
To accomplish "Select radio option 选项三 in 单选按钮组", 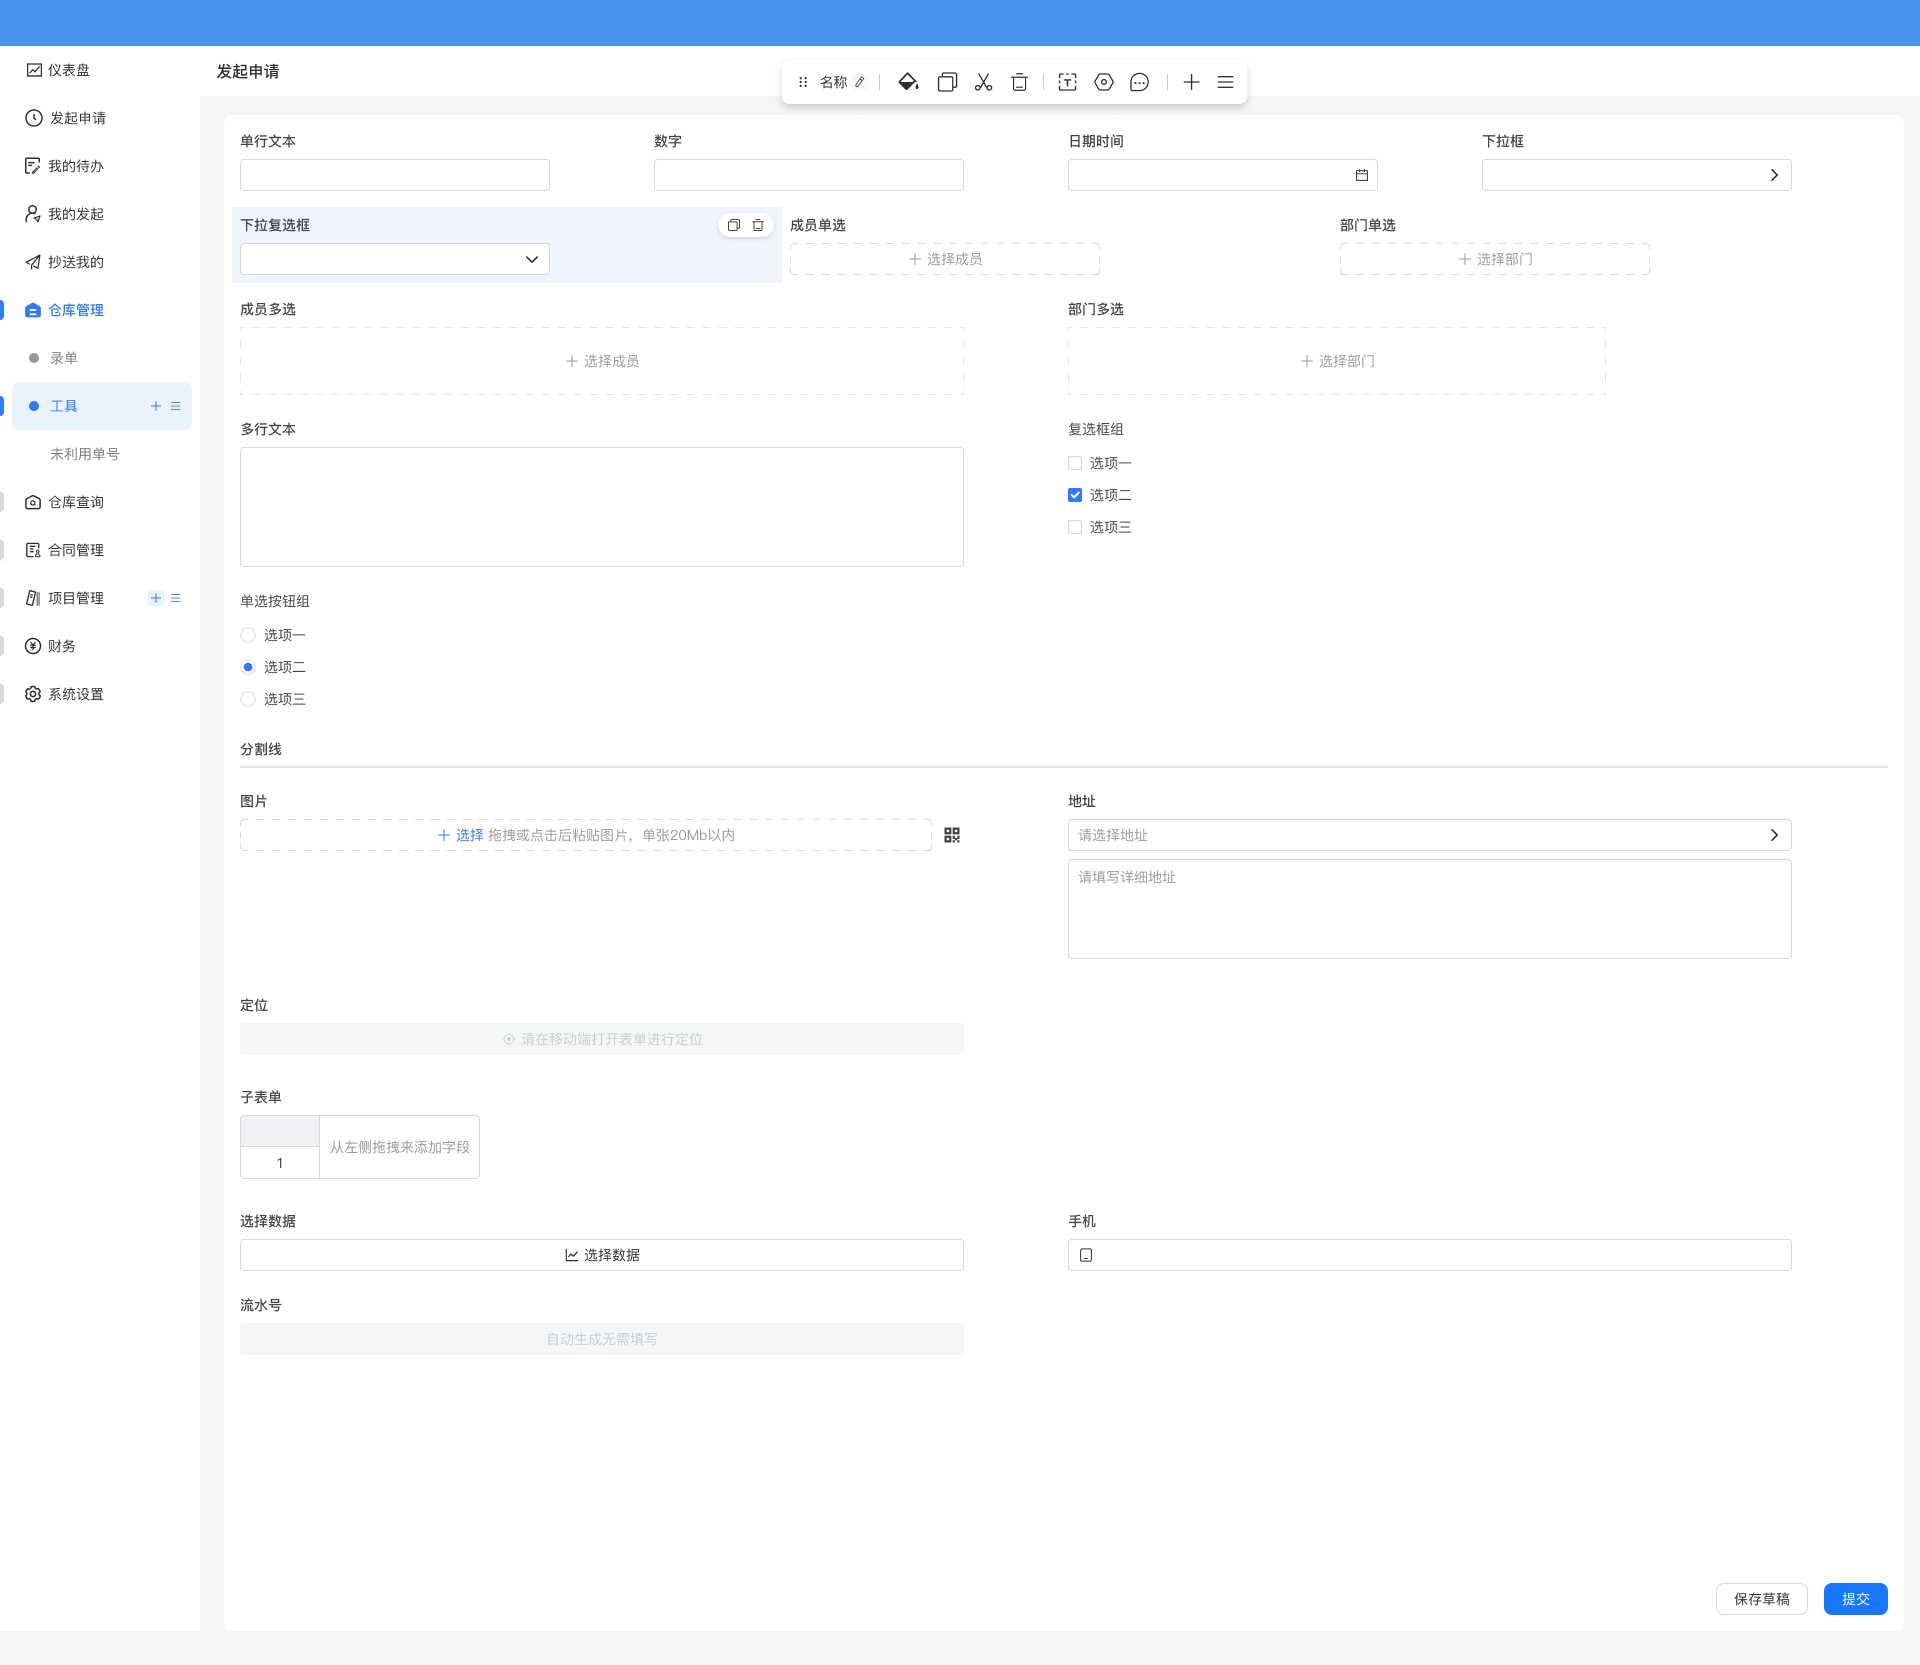I will pos(247,698).
